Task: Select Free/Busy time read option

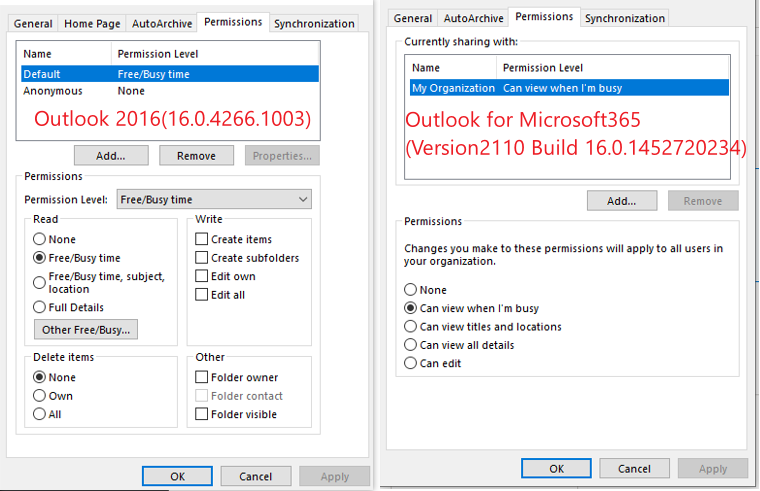Action: (77, 258)
